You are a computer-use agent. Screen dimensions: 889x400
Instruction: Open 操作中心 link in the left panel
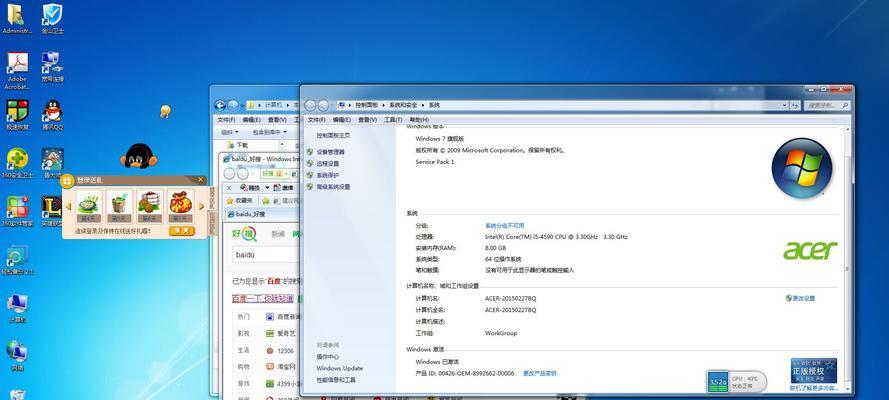pyautogui.click(x=328, y=357)
